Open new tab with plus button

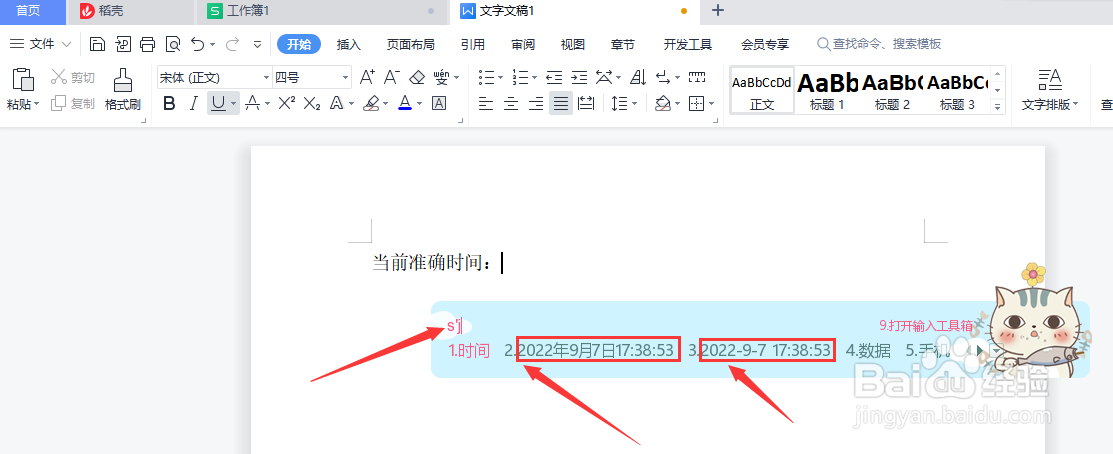pos(718,11)
